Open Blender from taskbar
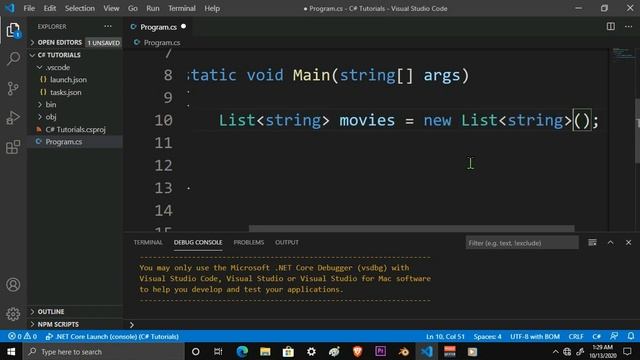This screenshot has height=360, width=640. coord(404,351)
